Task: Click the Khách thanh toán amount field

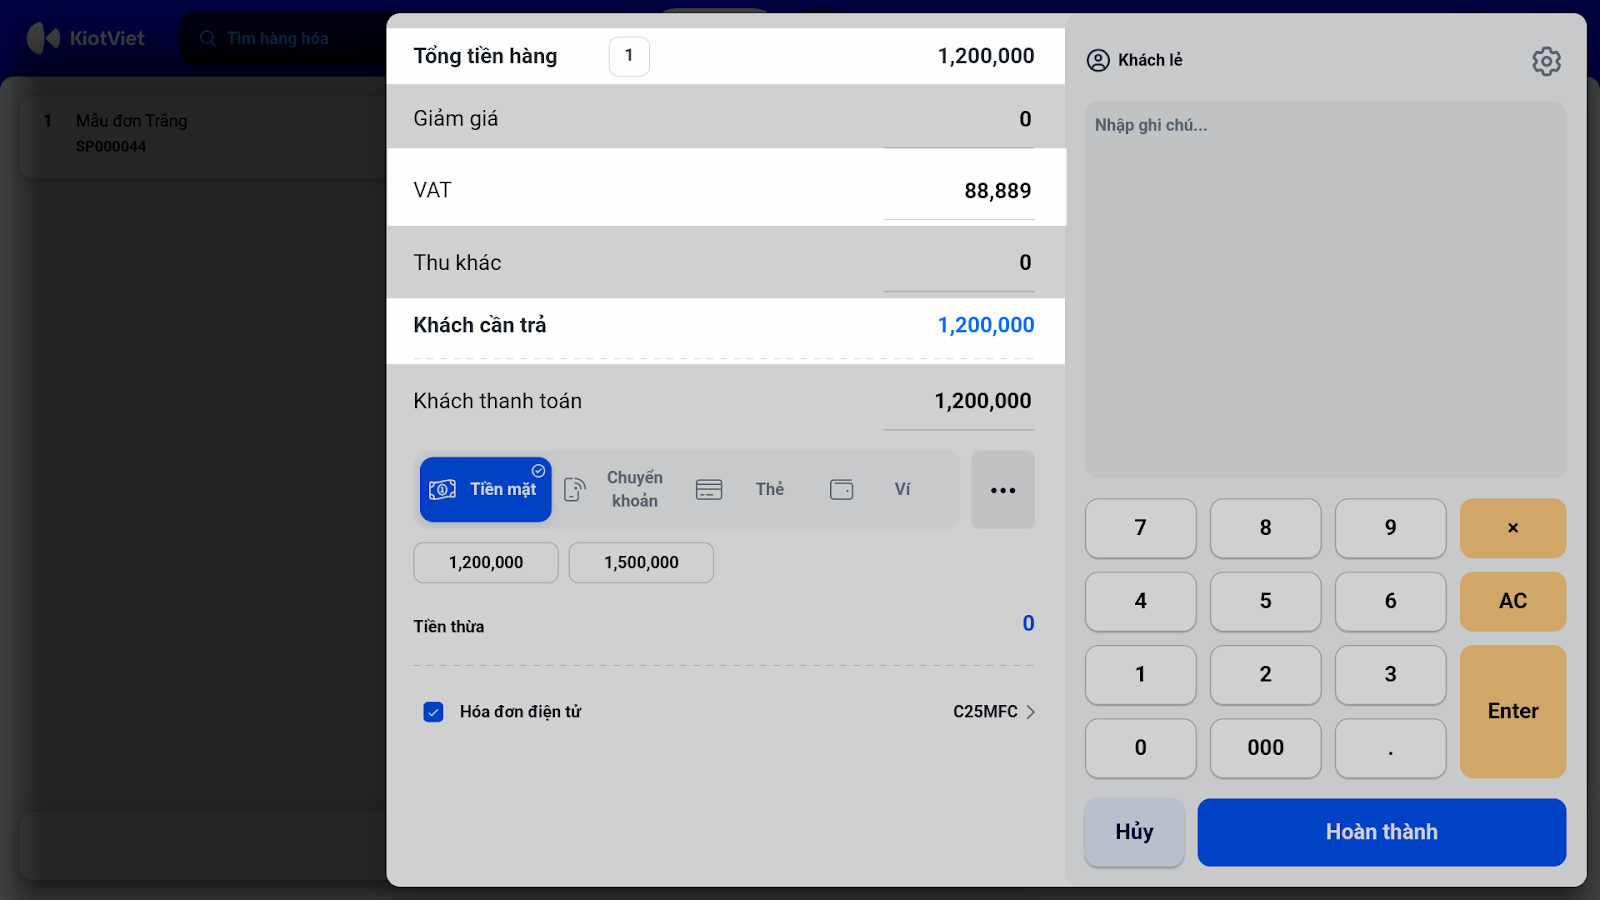Action: click(x=959, y=402)
